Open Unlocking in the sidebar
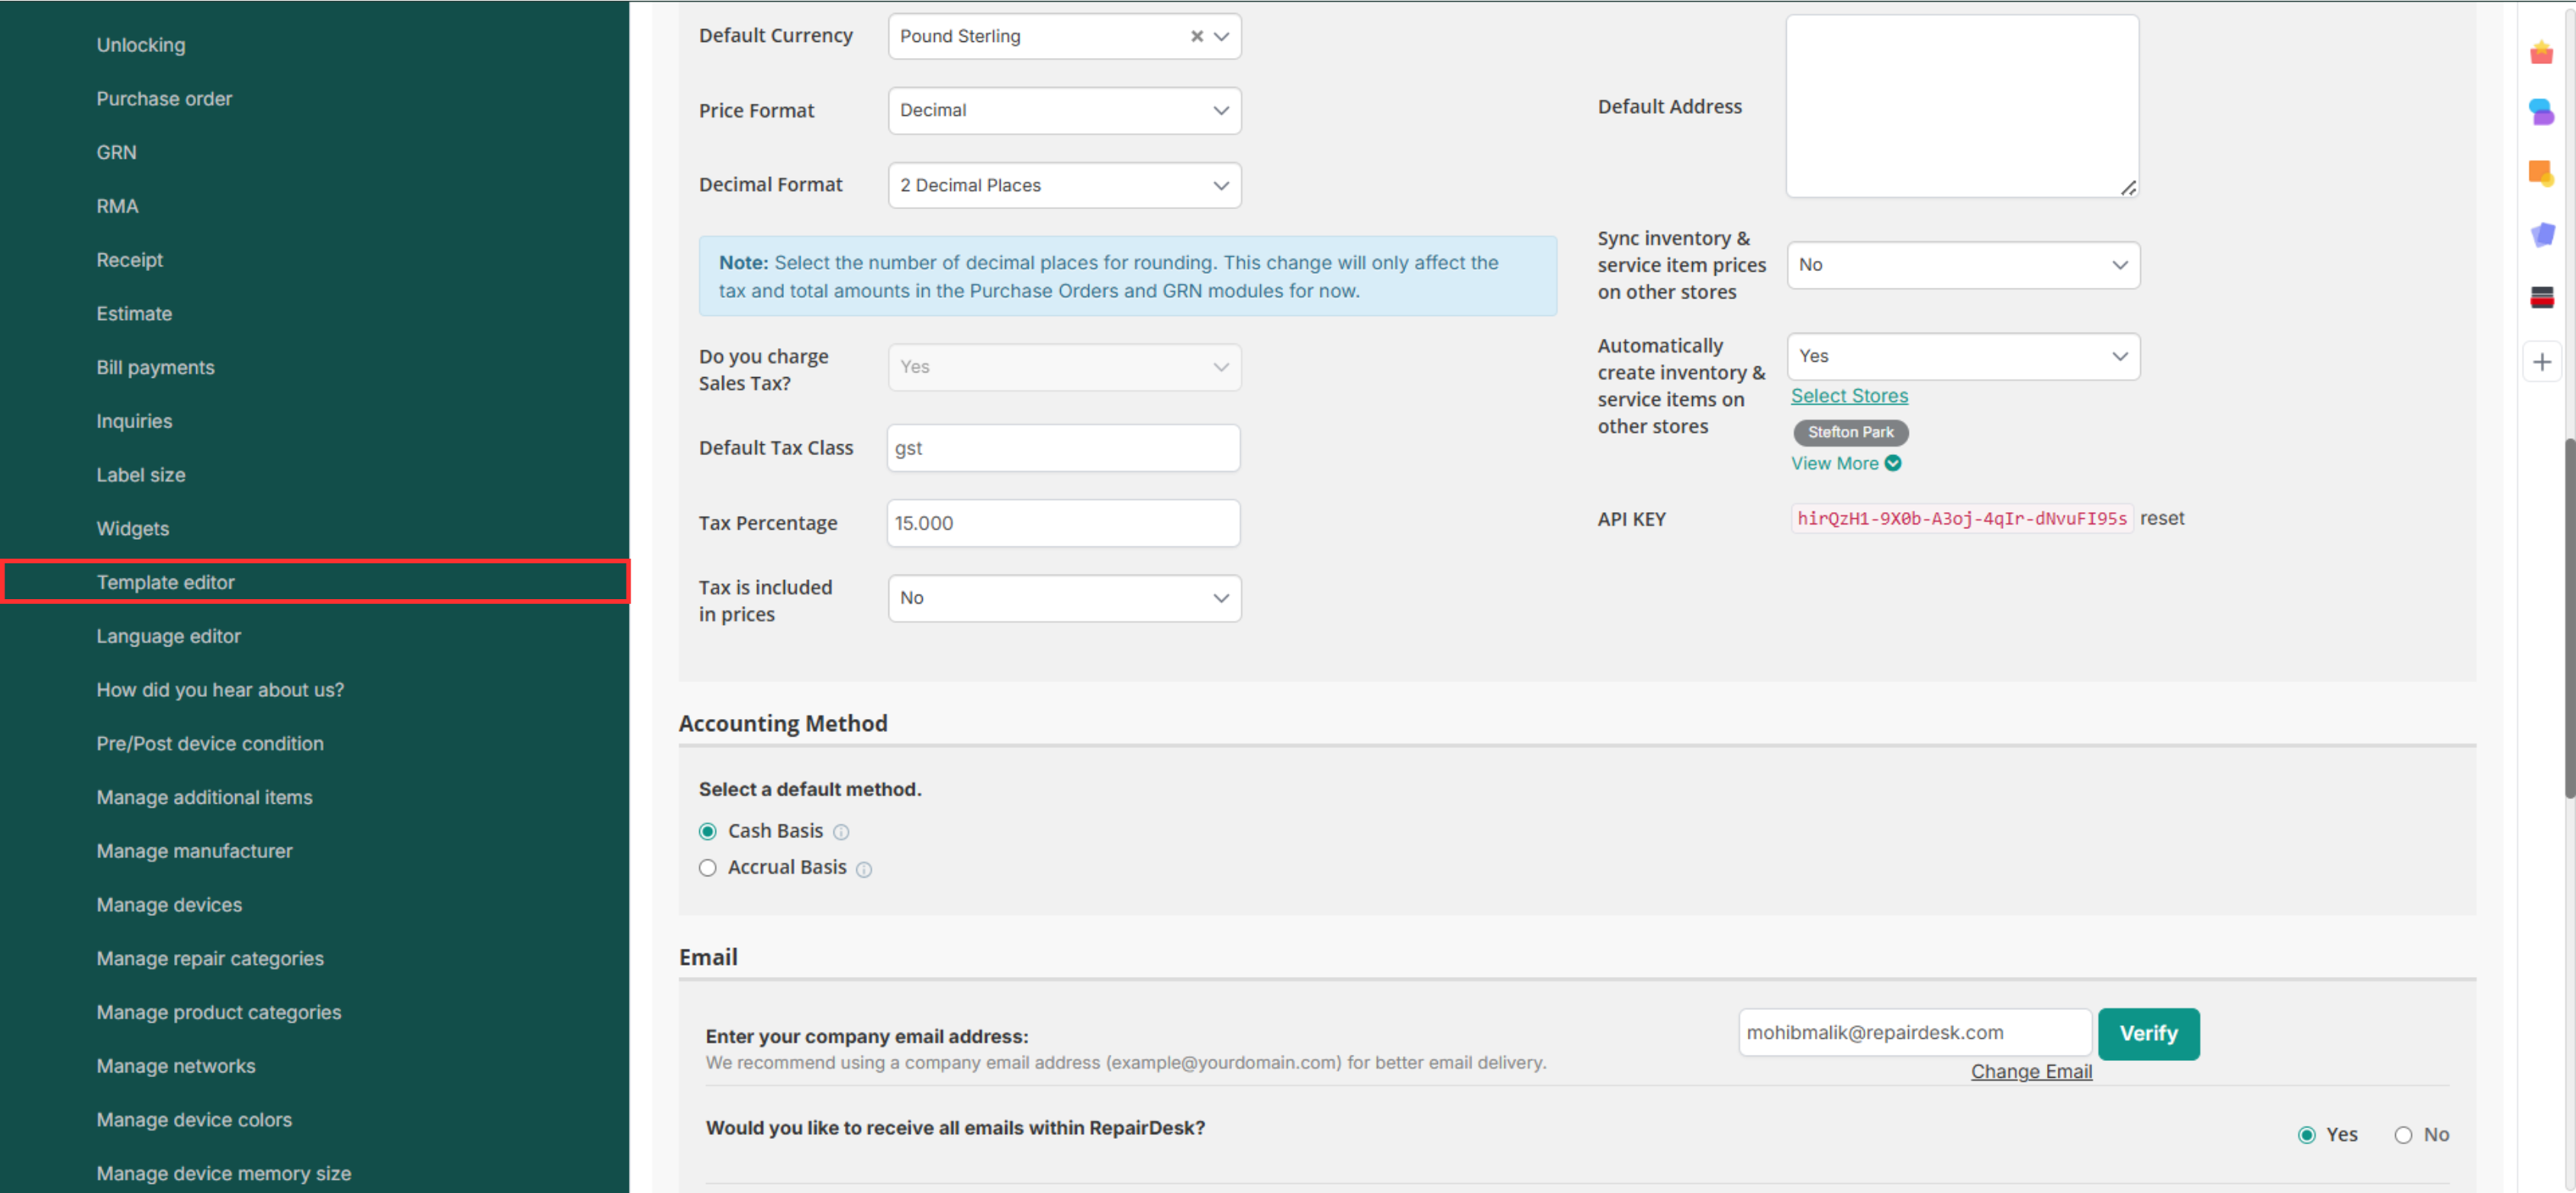The height and width of the screenshot is (1193, 2576). (141, 45)
